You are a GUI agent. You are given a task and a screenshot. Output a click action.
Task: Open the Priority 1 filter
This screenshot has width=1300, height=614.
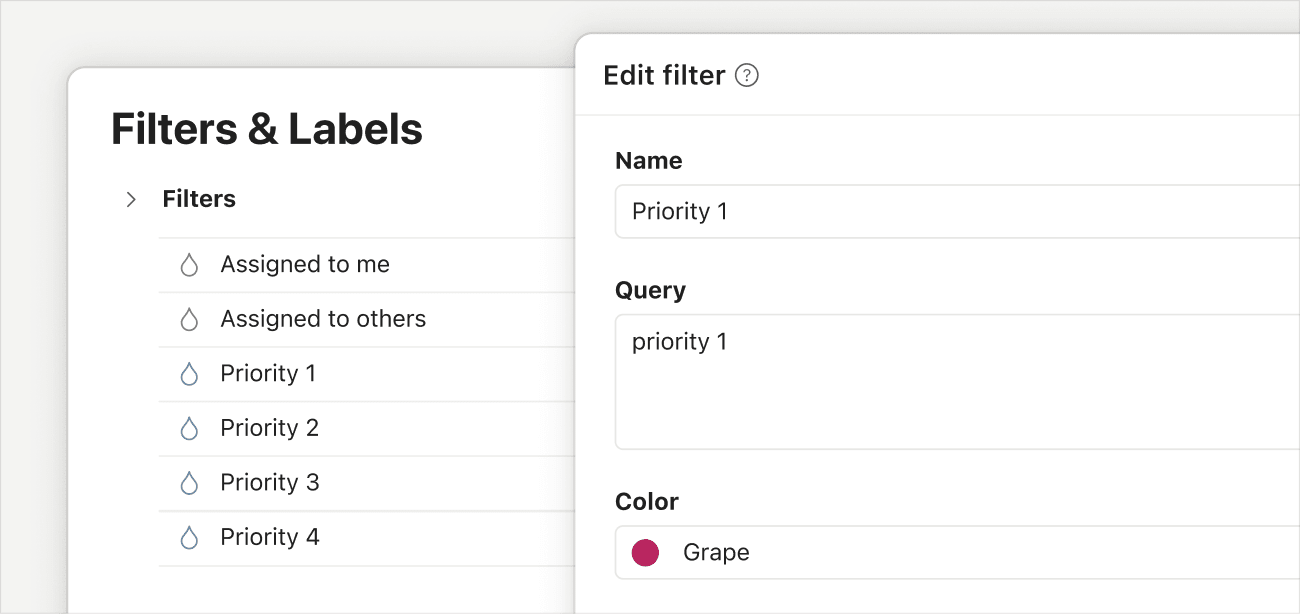tap(268, 373)
